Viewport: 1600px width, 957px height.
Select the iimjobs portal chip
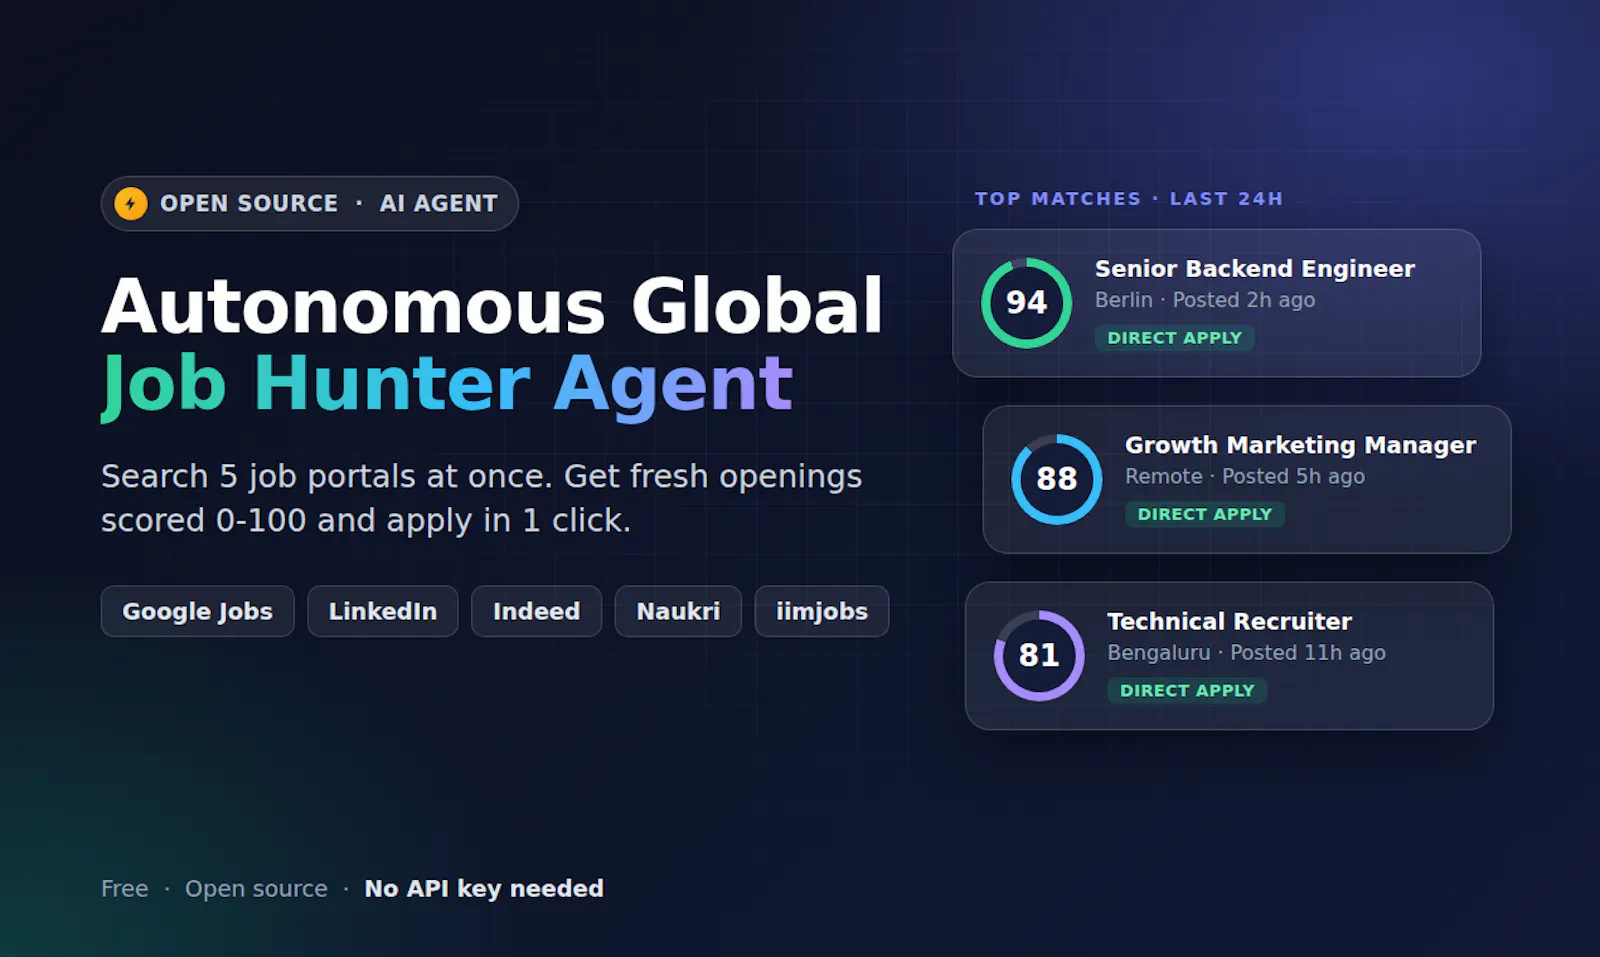[x=822, y=611]
